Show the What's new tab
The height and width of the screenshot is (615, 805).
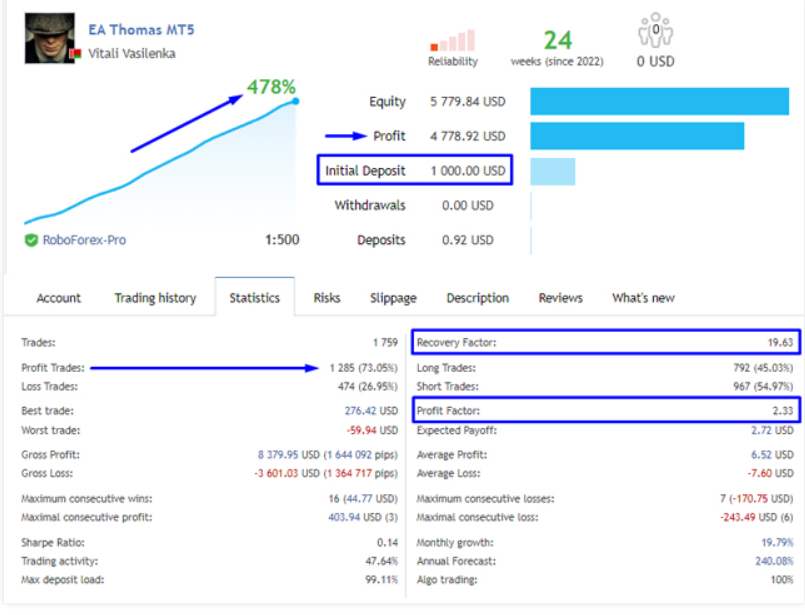pos(643,298)
